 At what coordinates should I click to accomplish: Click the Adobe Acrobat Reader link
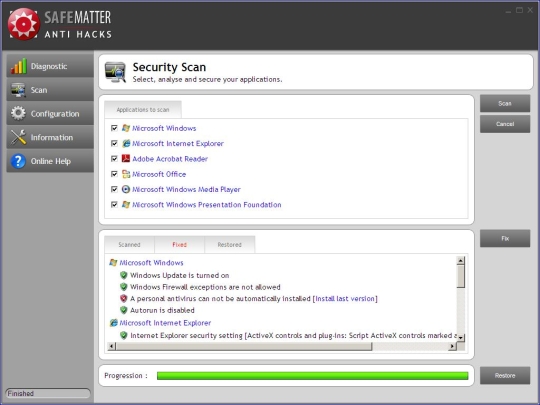click(x=170, y=159)
